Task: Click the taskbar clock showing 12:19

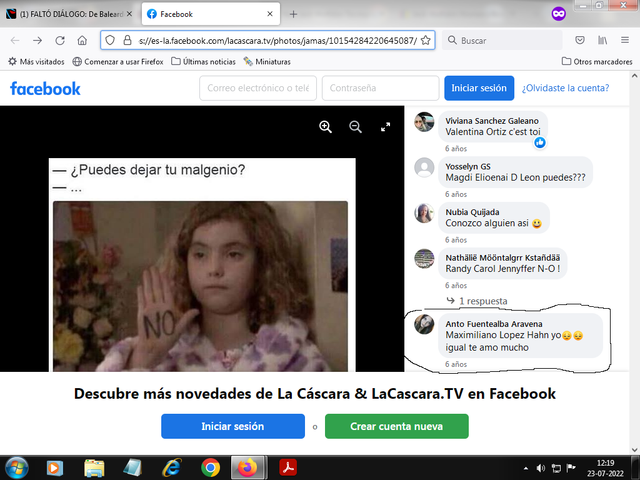Action: point(605,468)
